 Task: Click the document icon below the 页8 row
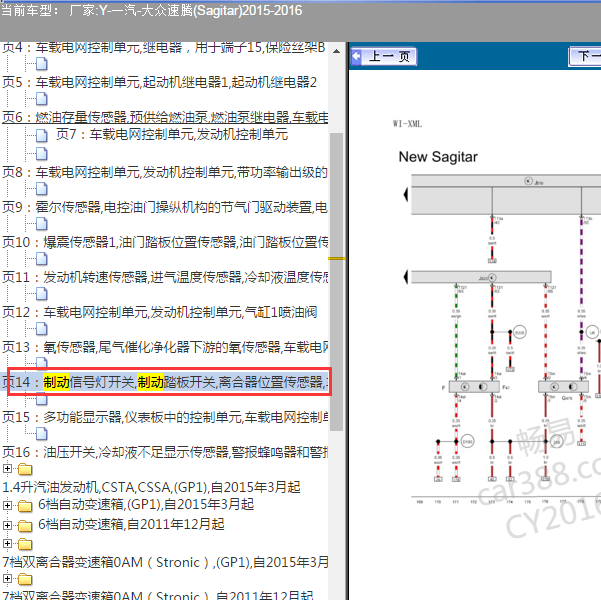coord(41,189)
